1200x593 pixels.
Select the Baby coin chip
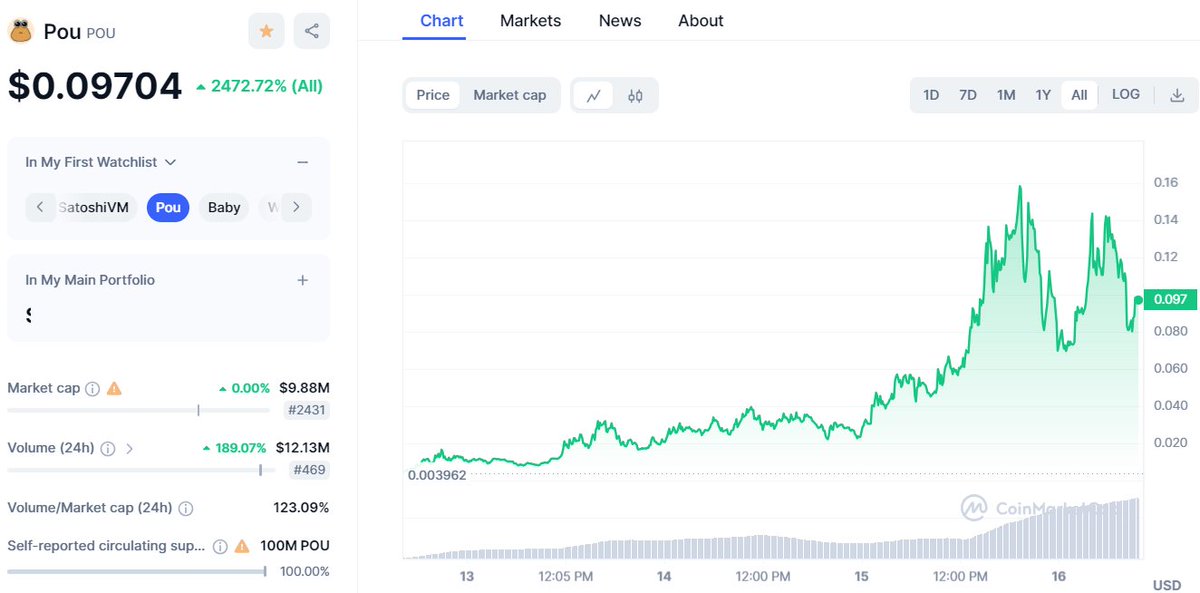point(223,207)
